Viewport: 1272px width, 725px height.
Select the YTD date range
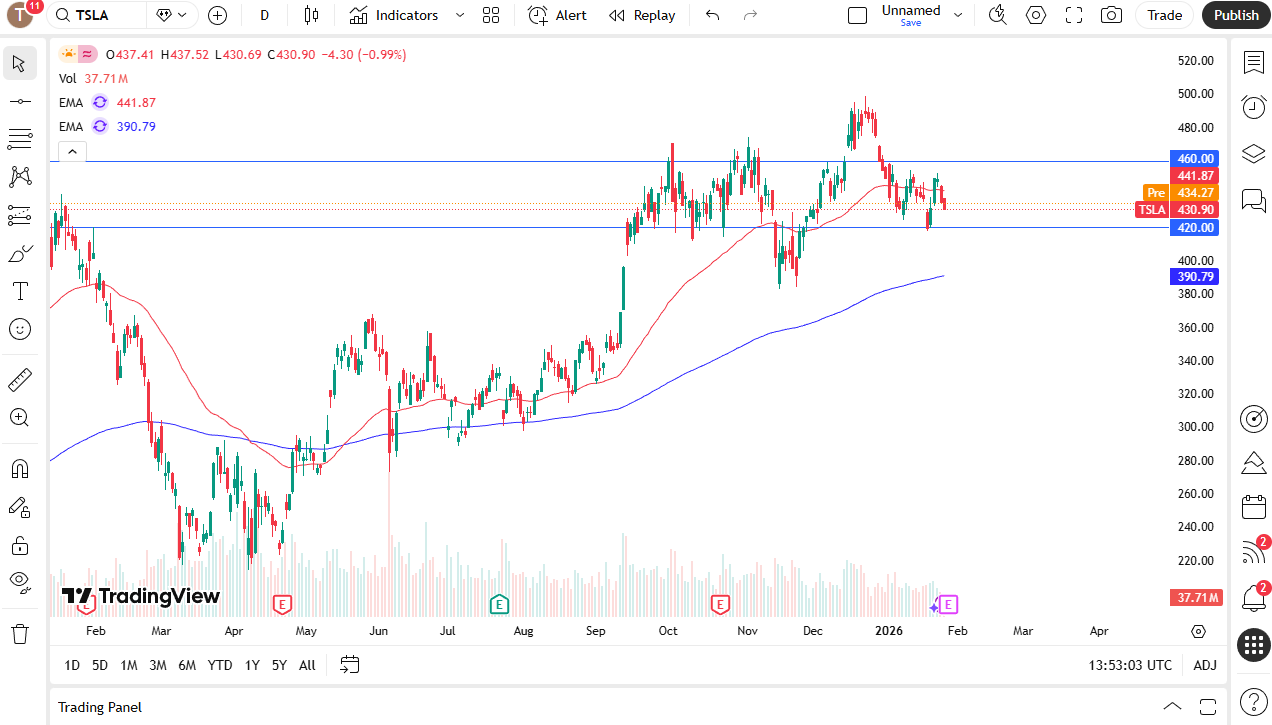tap(220, 665)
